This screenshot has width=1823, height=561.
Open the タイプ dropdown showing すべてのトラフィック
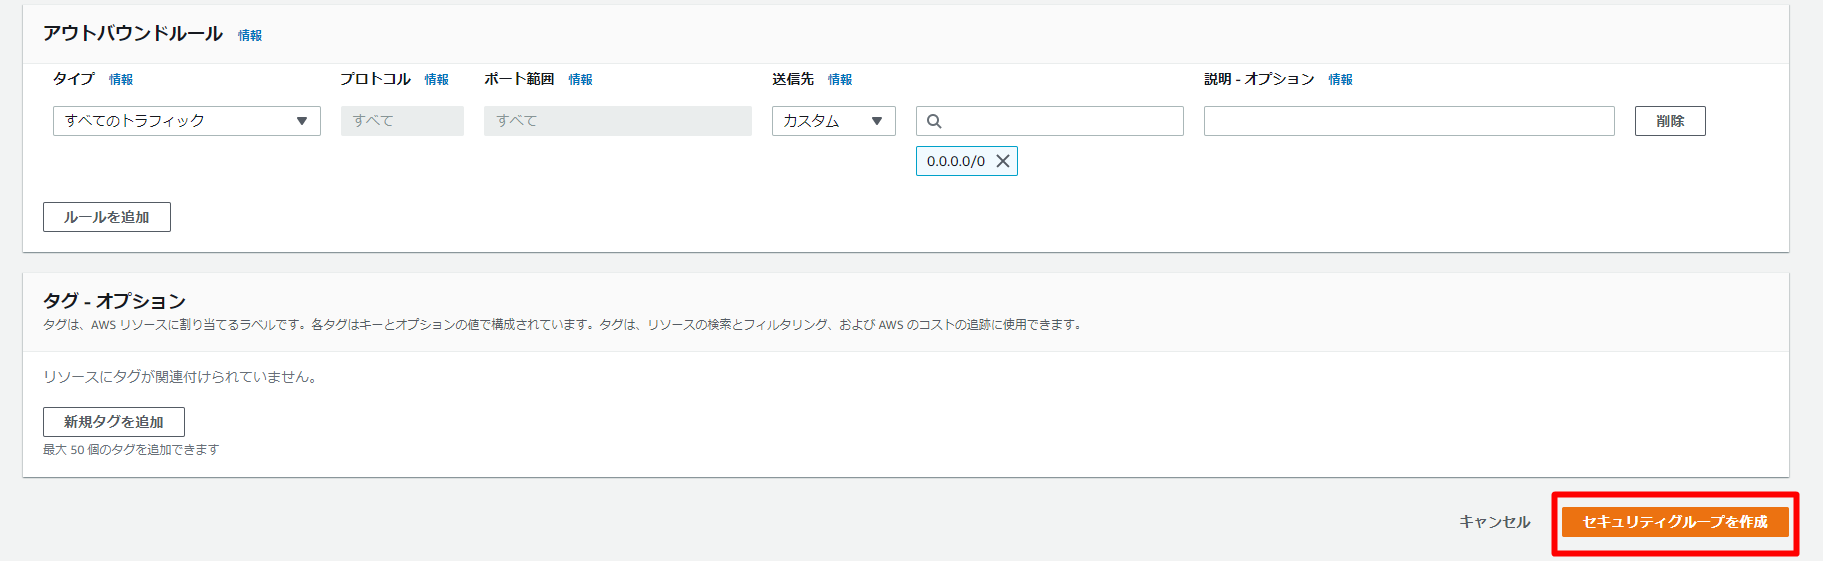click(187, 121)
